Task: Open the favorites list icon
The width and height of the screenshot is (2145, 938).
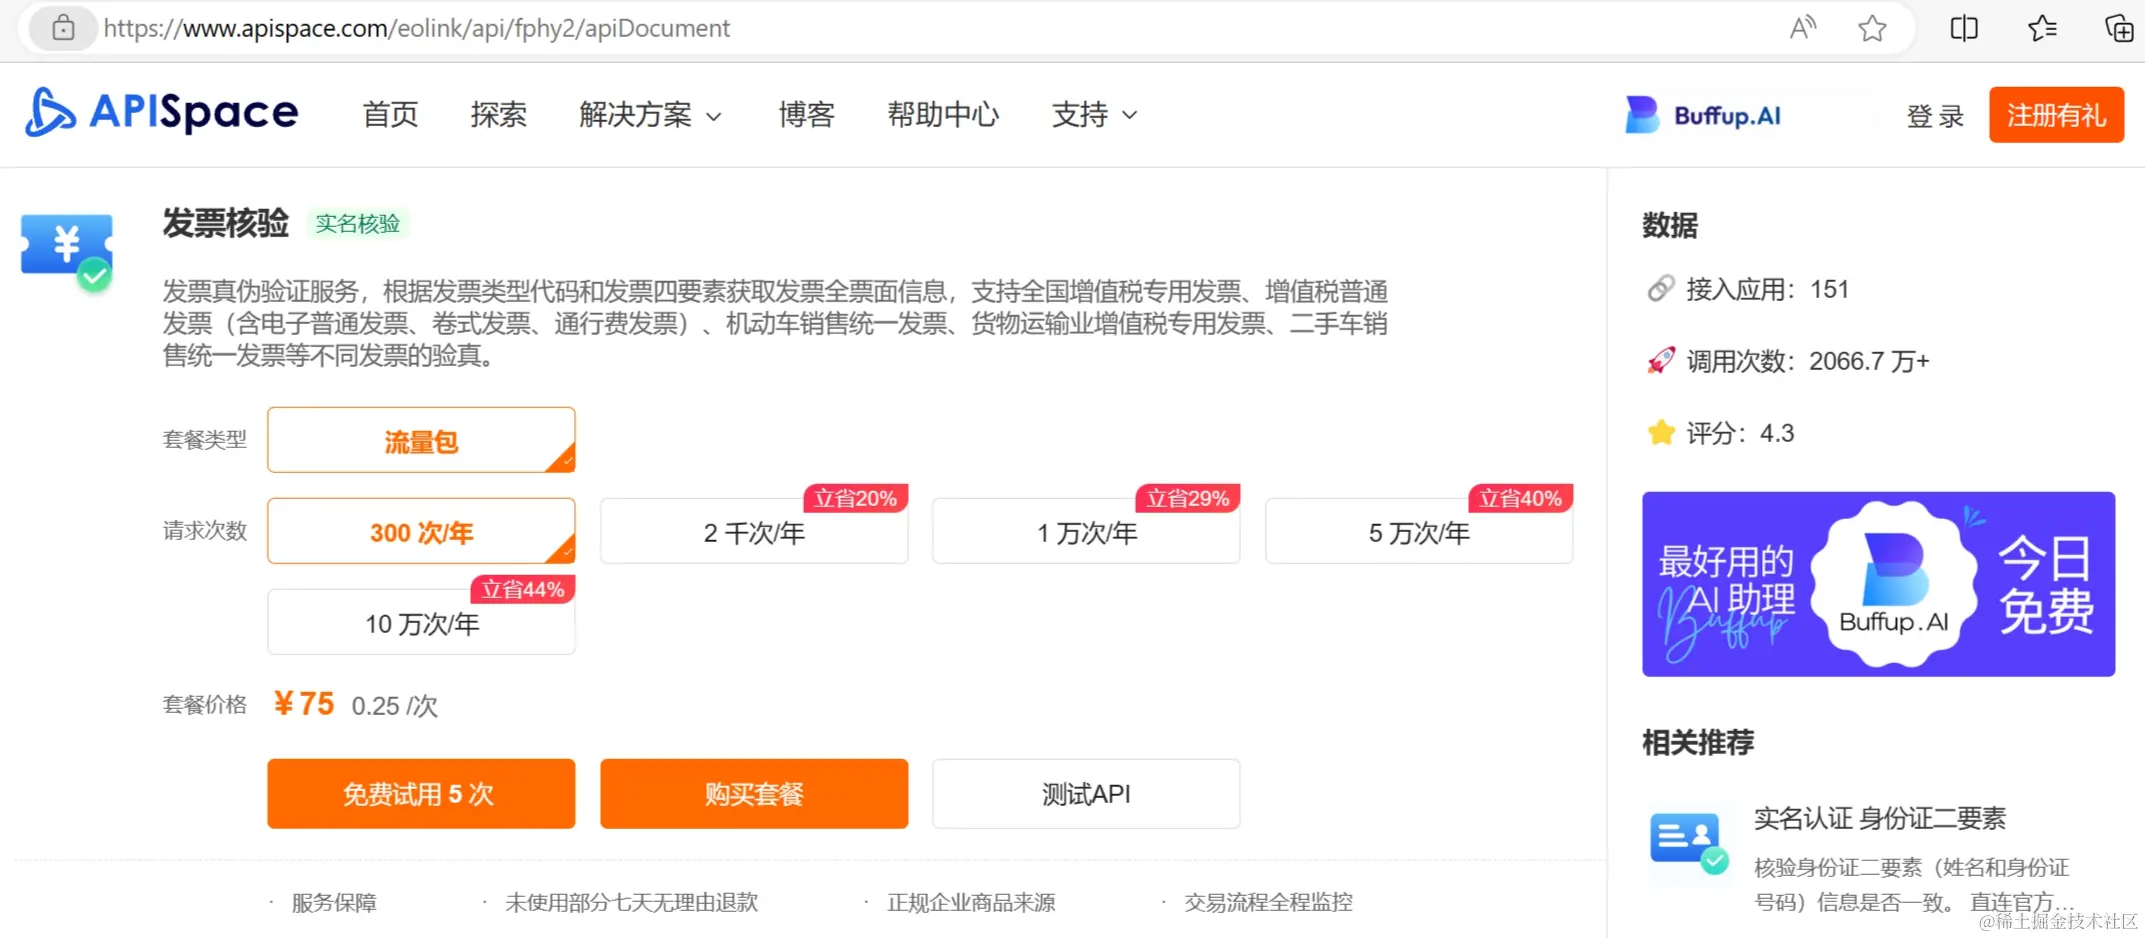Action: [x=2042, y=28]
